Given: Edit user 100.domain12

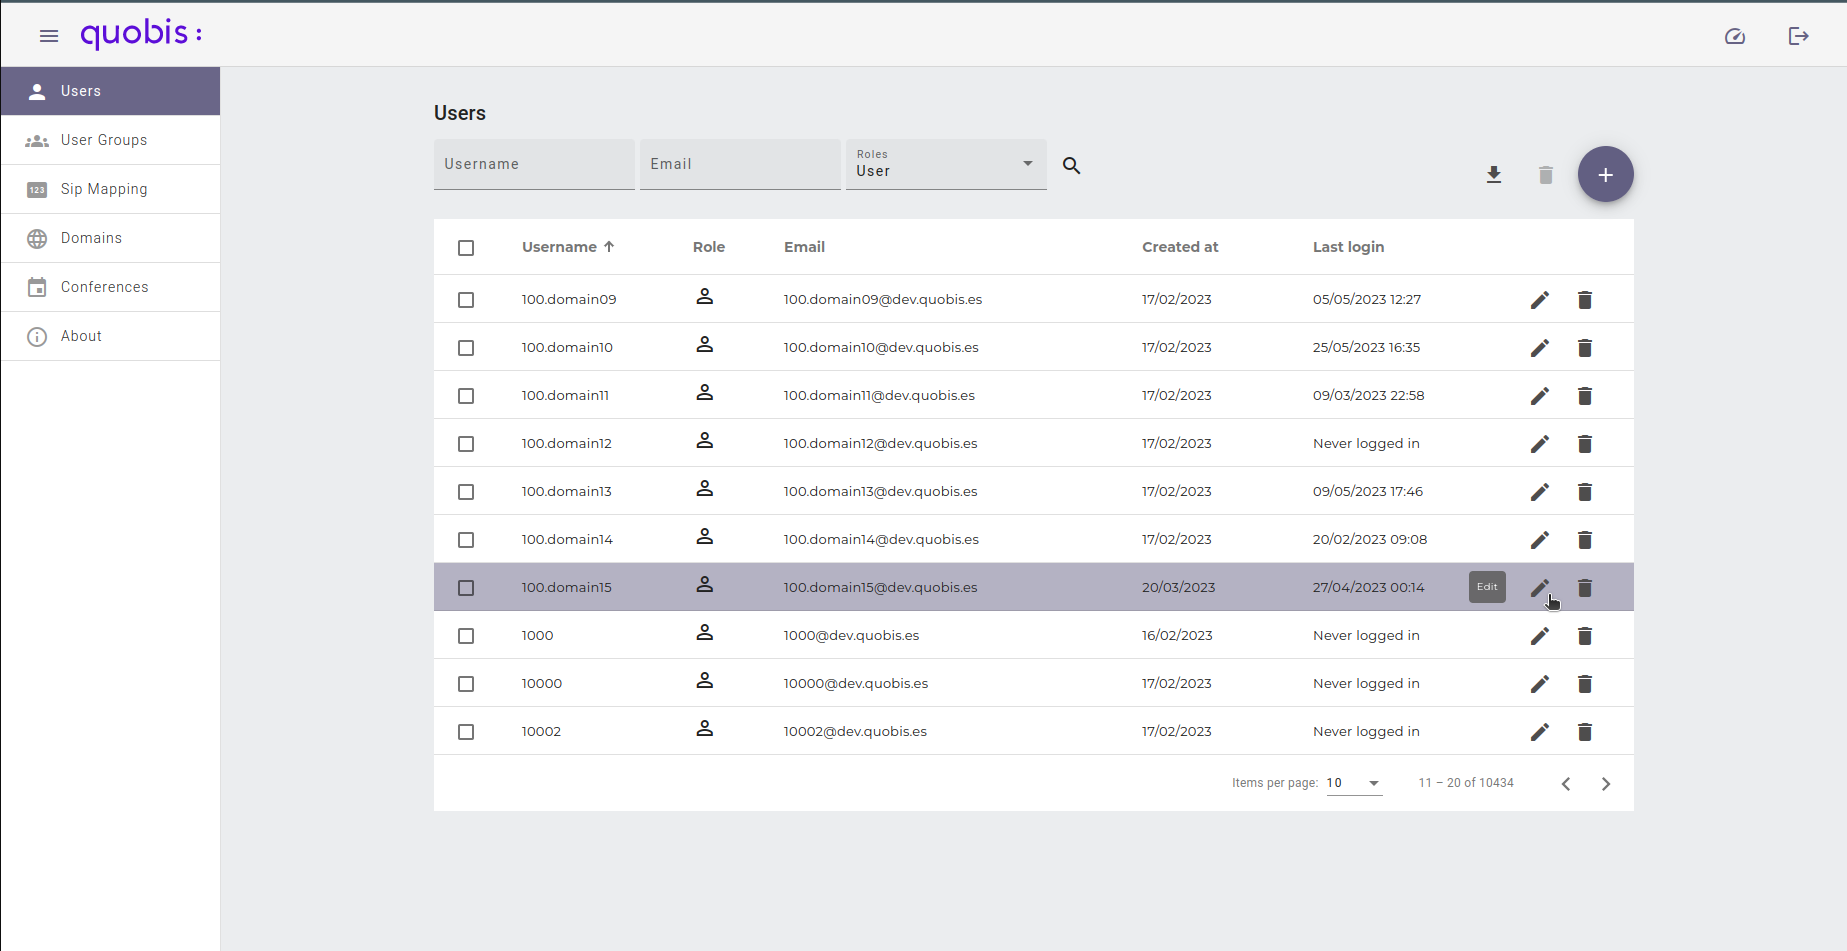Looking at the screenshot, I should point(1540,444).
